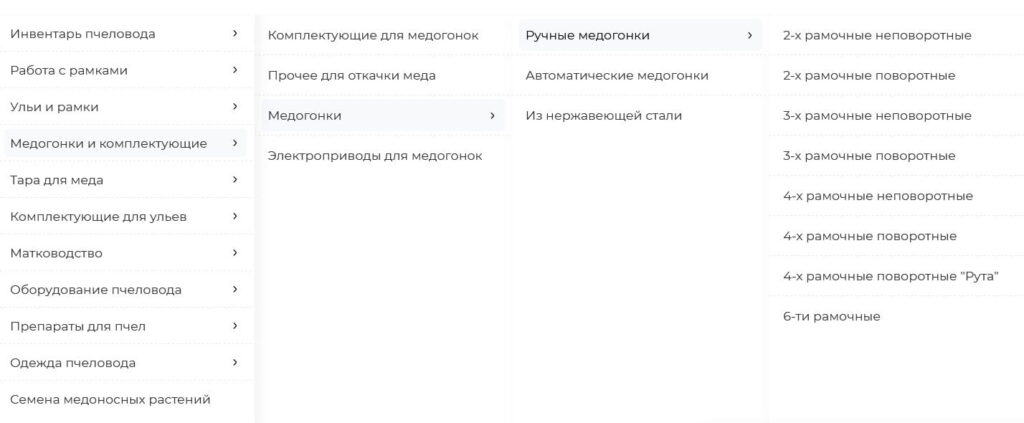
Task: Expand the Одежда пчеловода submenu chevron
Action: point(235,362)
